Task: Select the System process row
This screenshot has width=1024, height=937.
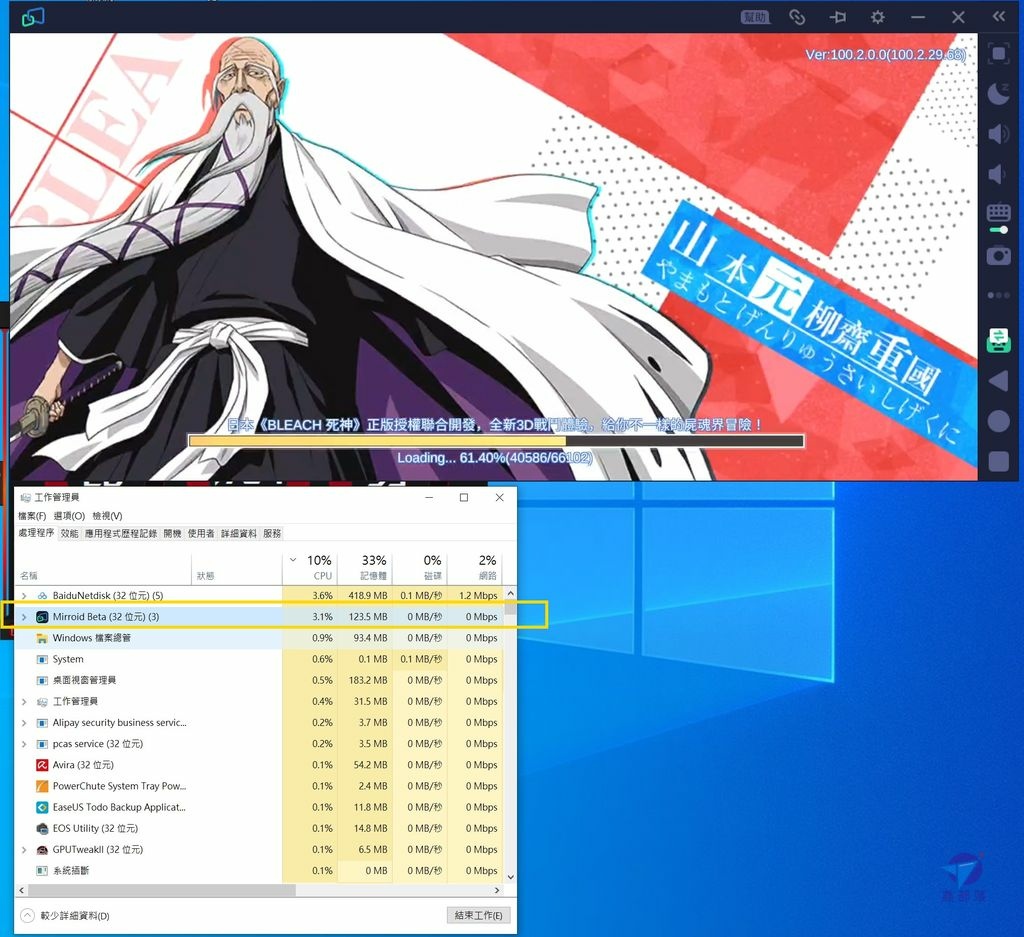Action: 259,659
